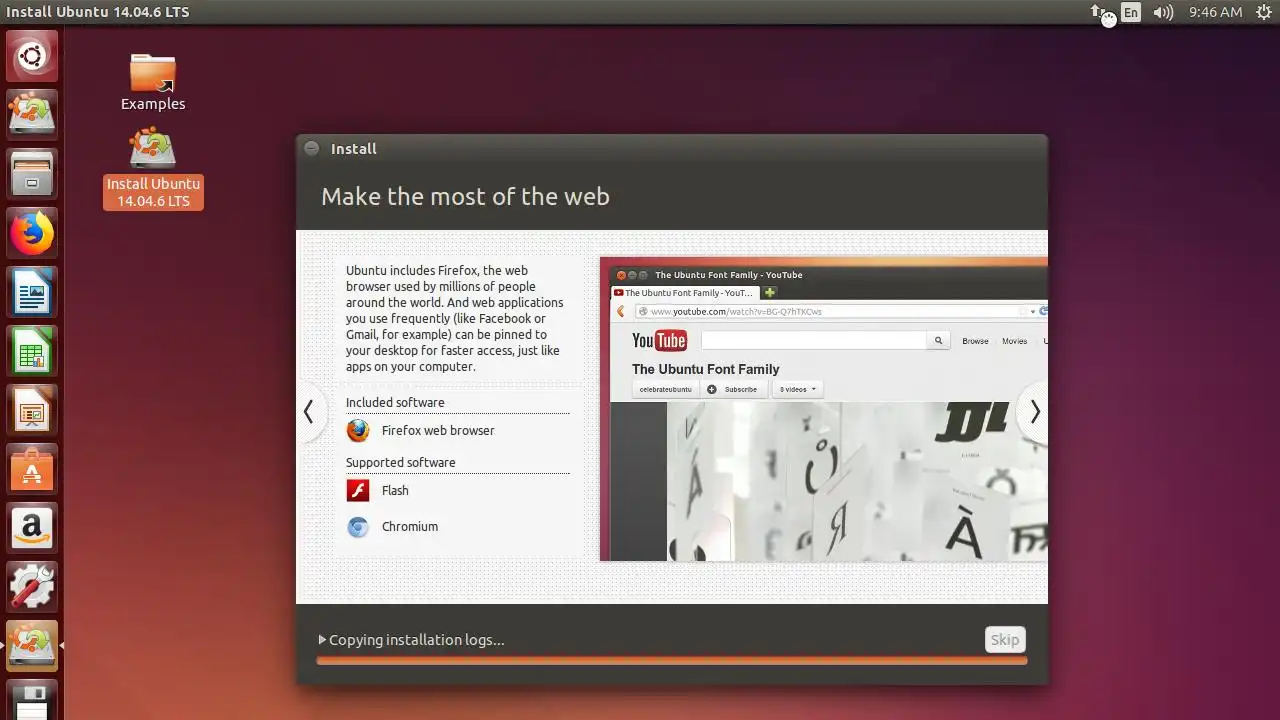Launch Firefox from the launcher
1280x720 pixels.
click(32, 233)
